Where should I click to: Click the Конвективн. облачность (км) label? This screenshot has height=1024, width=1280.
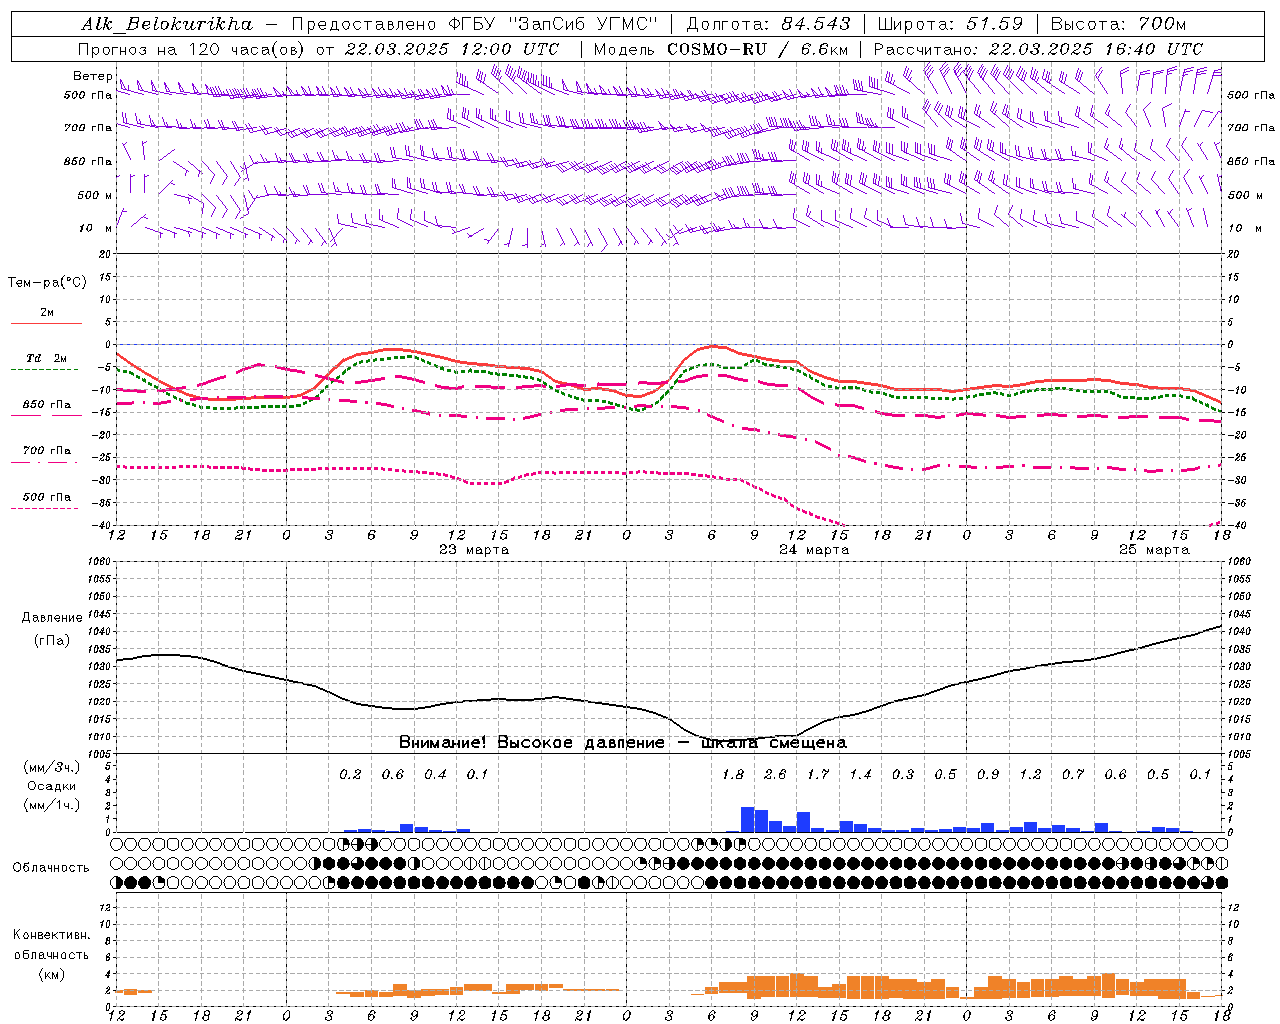(x=51, y=954)
